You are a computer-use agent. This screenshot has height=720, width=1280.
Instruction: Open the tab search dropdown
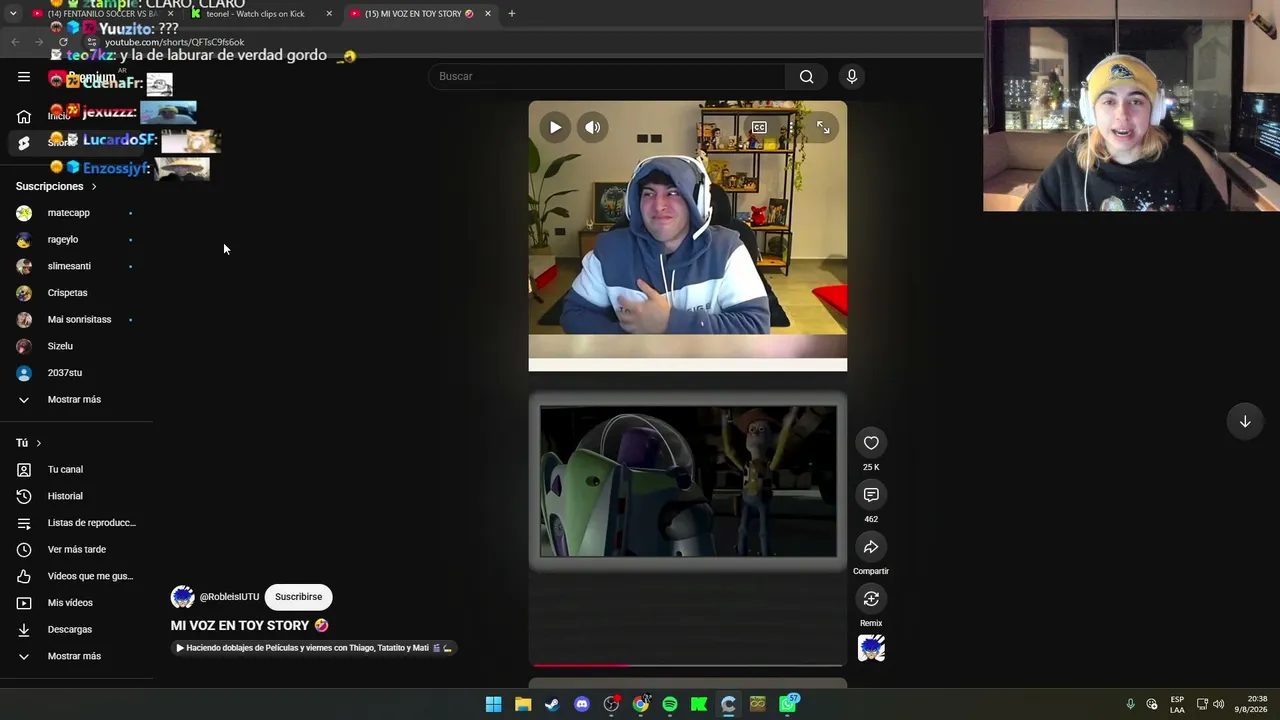coord(13,14)
